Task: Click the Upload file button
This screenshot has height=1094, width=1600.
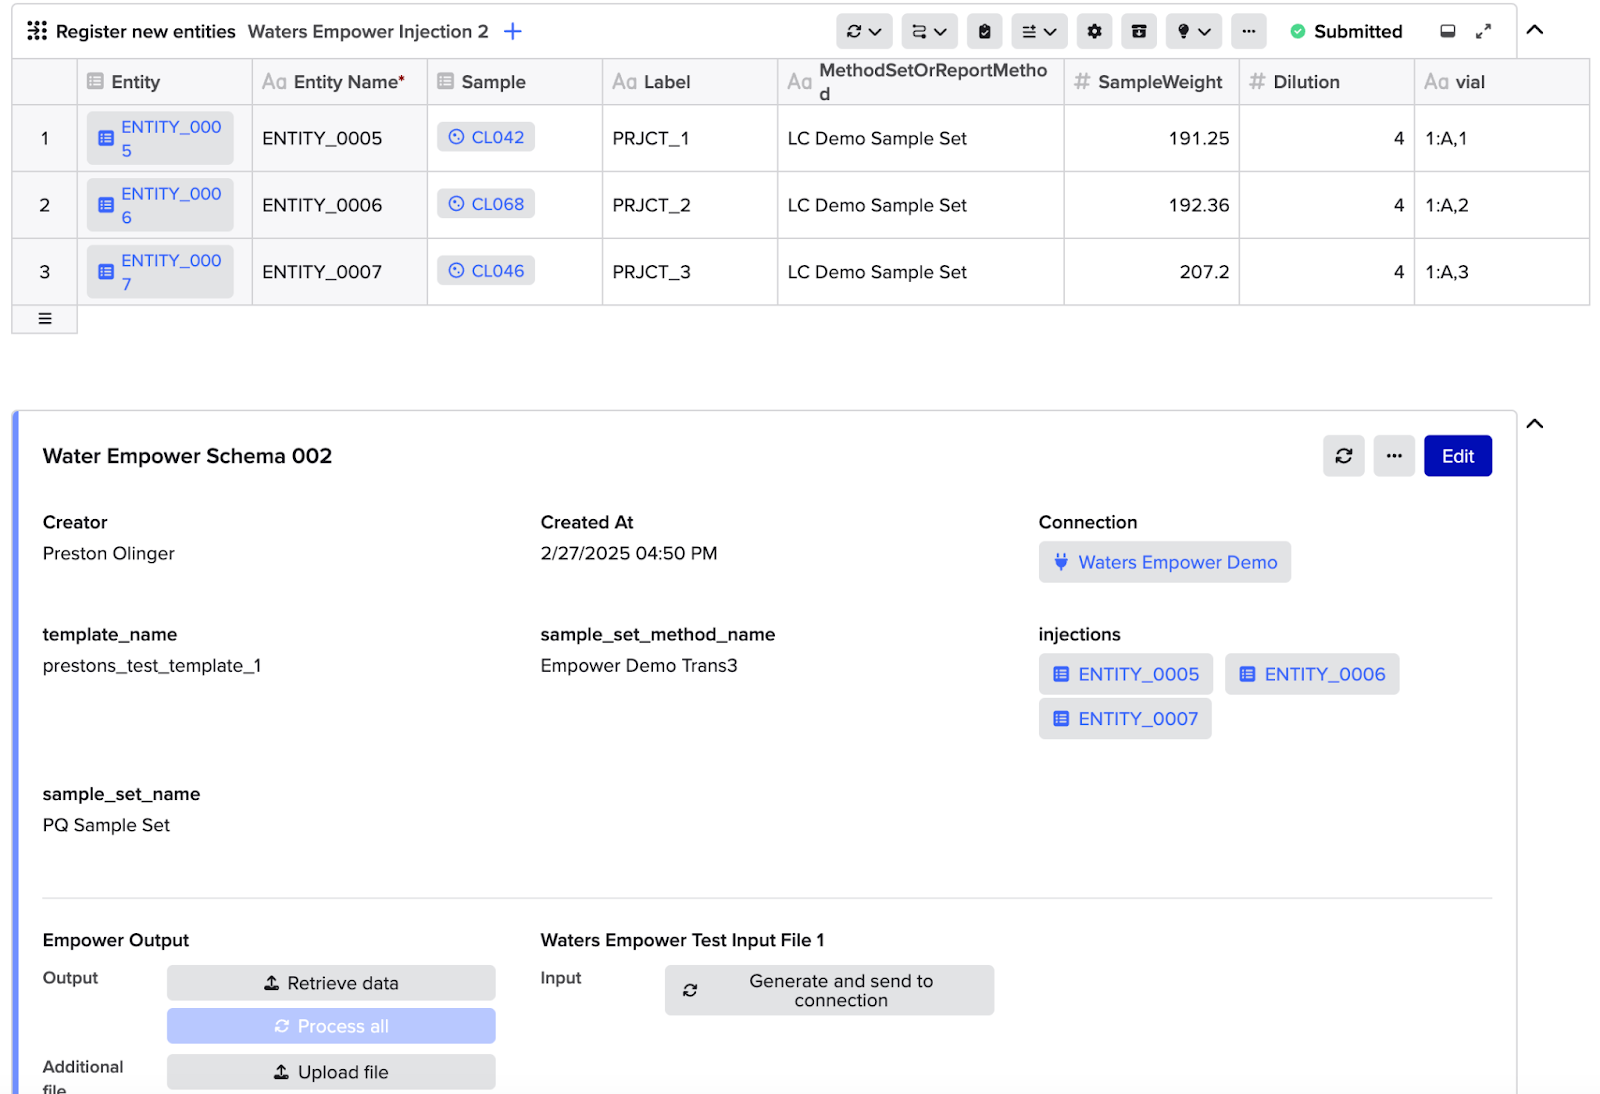Action: (x=331, y=1072)
